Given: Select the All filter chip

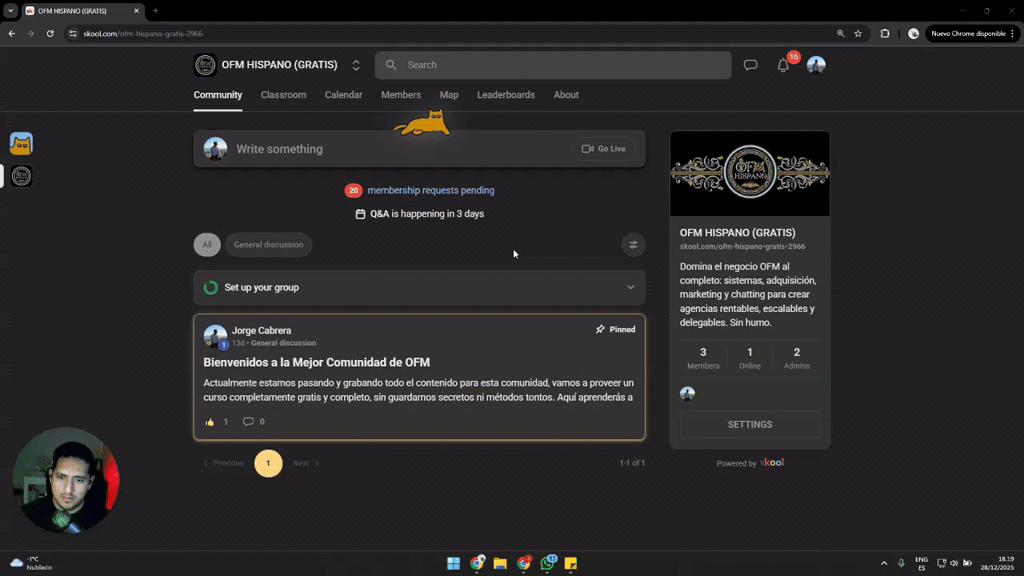Looking at the screenshot, I should 207,245.
